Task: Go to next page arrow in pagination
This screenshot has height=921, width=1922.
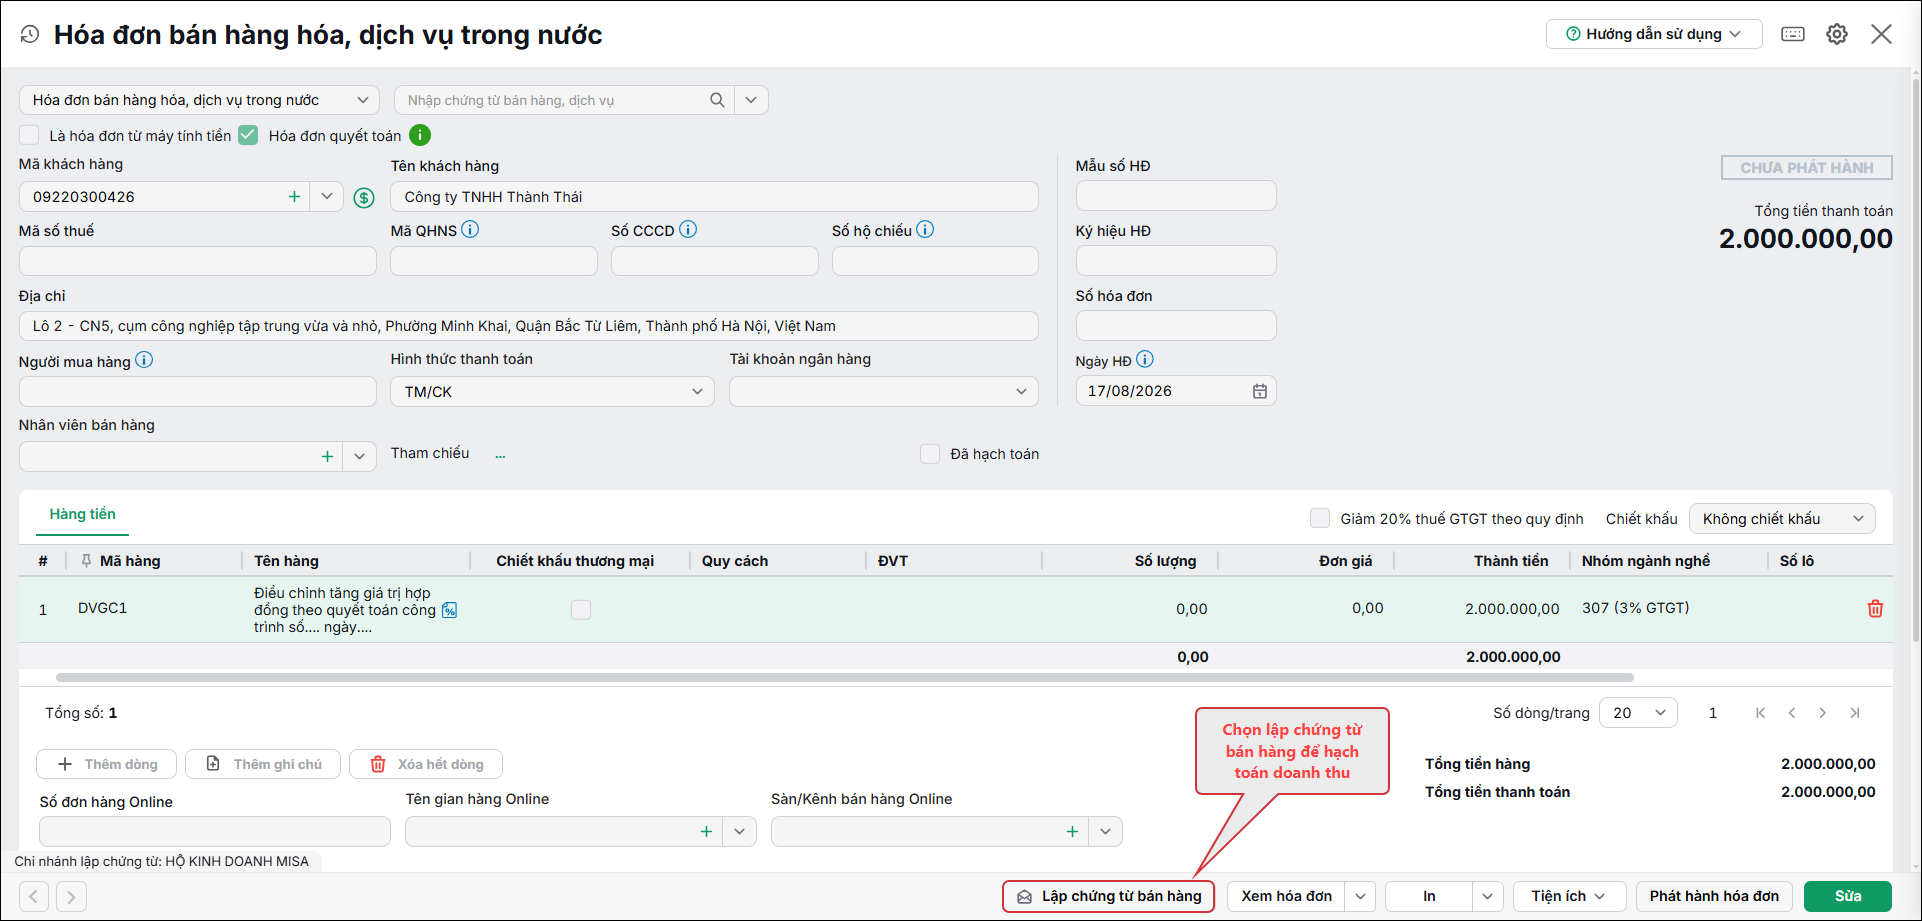Action: pos(1823,713)
